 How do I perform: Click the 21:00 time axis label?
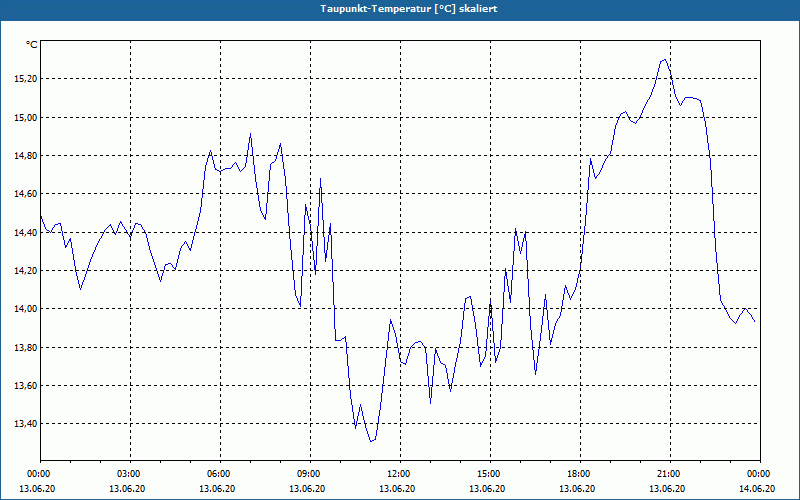[x=670, y=474]
